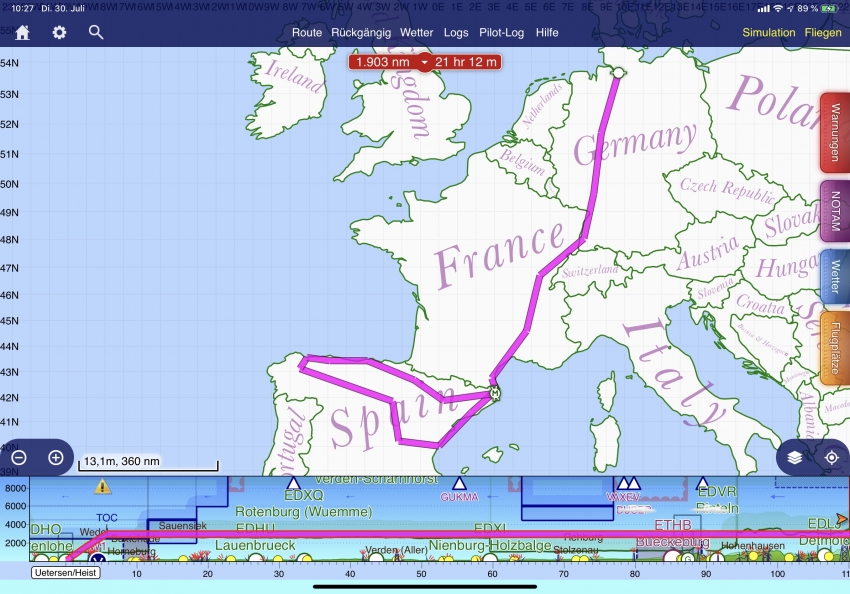Select the EDVR triangle marker in the profile
This screenshot has width=850, height=594.
point(703,483)
